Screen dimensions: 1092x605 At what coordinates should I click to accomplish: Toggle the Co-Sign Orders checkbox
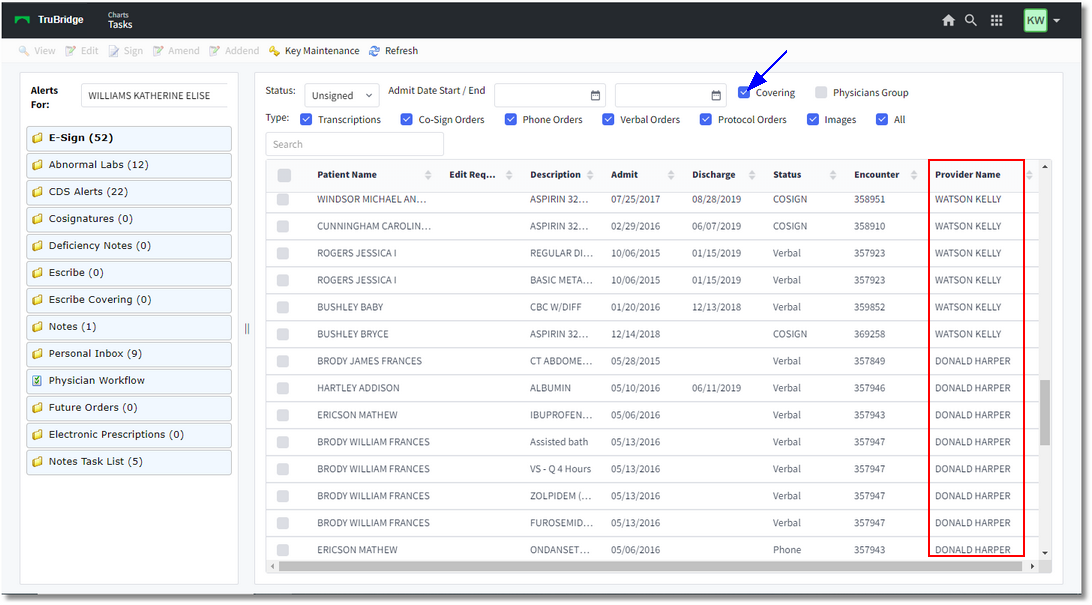[x=407, y=120]
